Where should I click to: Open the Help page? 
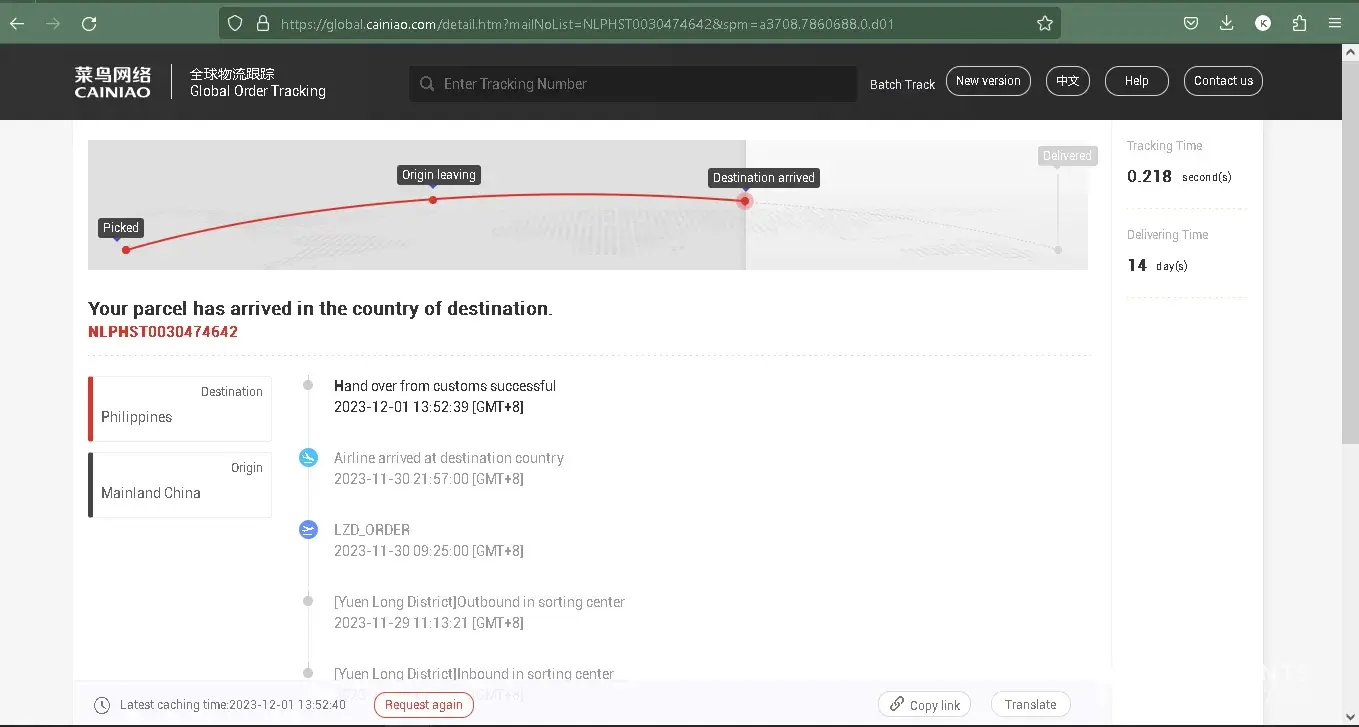tap(1137, 81)
